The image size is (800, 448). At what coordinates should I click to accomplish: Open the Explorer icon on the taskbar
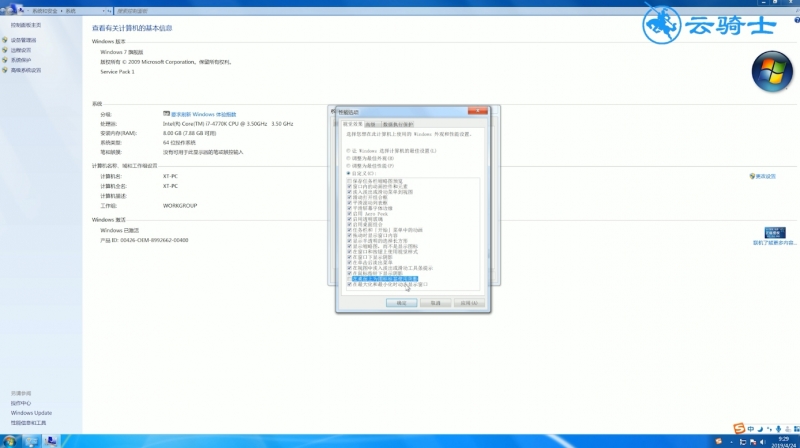point(31,441)
